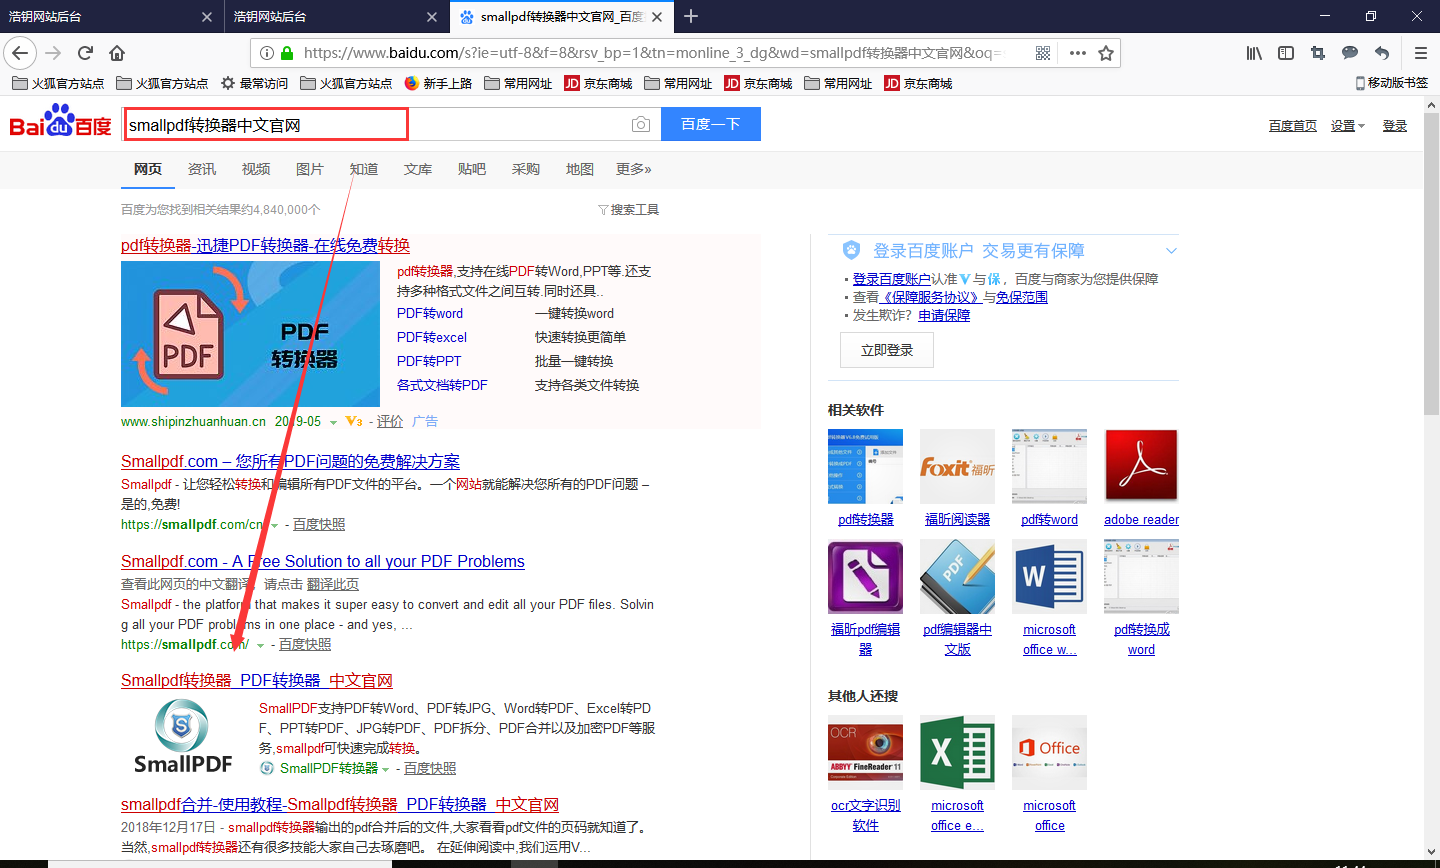Click the screenshot crop tool icon
Screen dimensions: 1440x868
click(1318, 53)
